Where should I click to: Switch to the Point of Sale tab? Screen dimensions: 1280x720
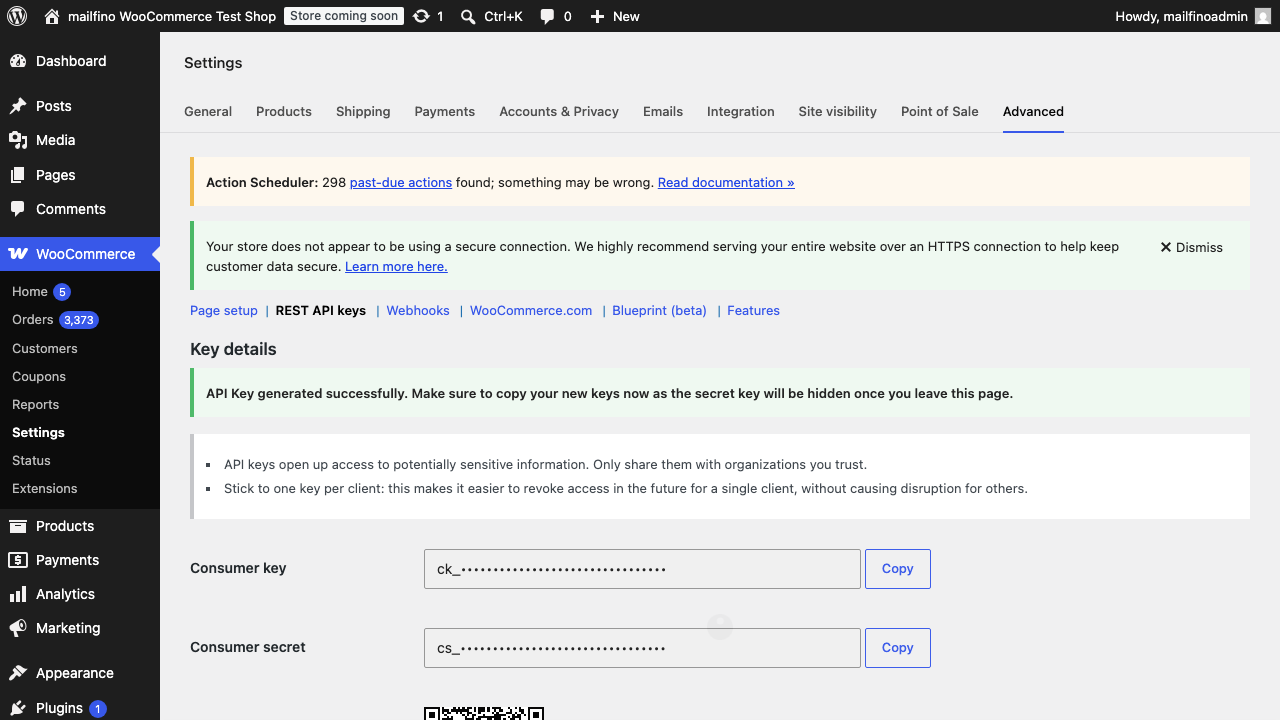[940, 111]
